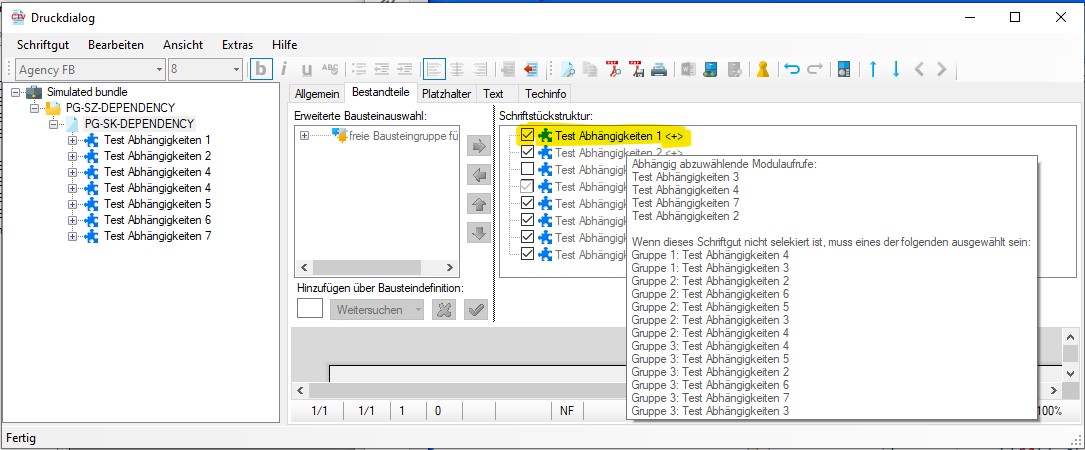Toggle bold formatting in the toolbar
Image resolution: width=1085 pixels, height=450 pixels.
261,69
